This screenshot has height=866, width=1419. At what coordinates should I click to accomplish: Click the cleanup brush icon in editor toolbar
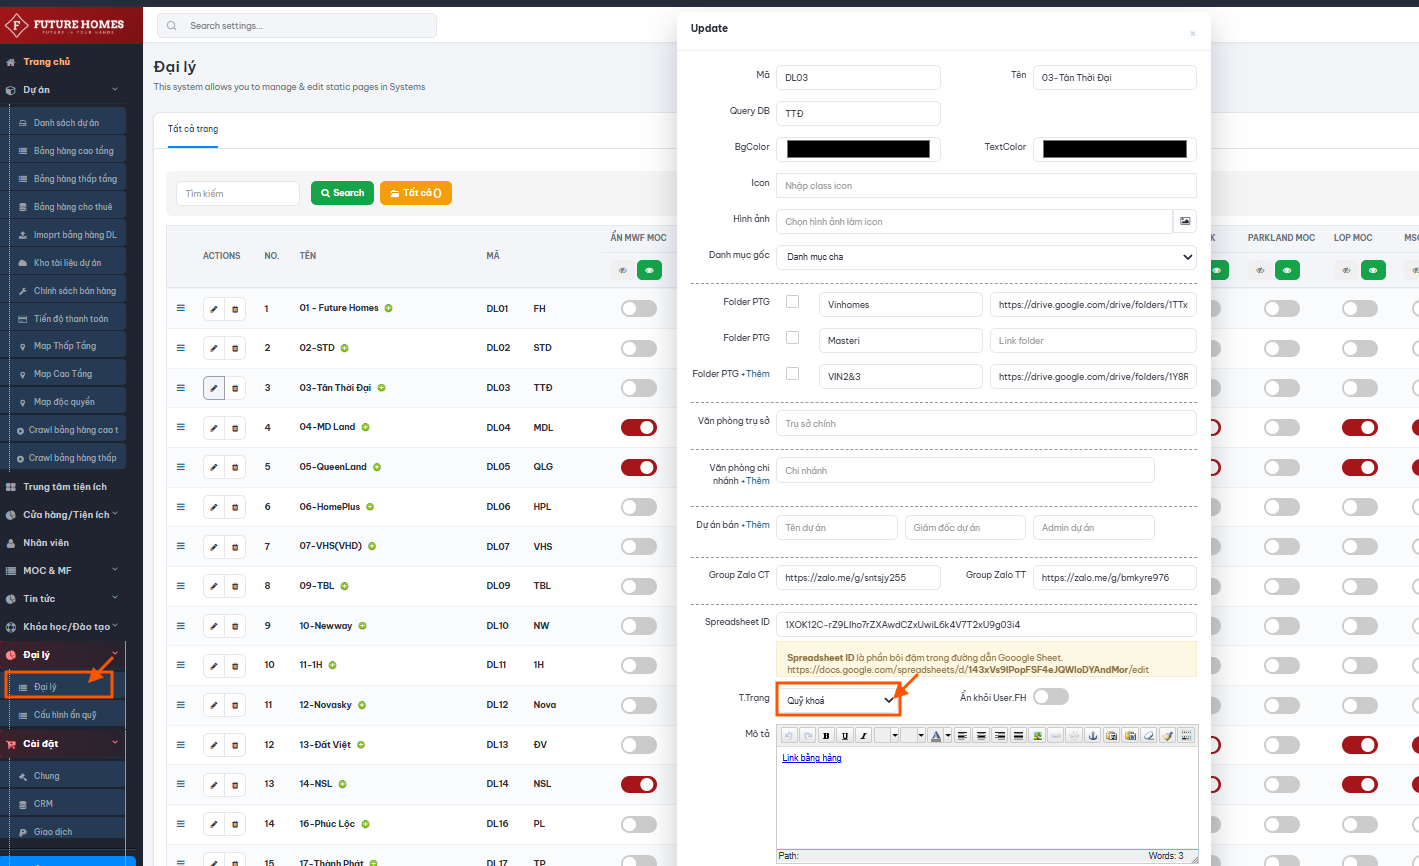1168,736
